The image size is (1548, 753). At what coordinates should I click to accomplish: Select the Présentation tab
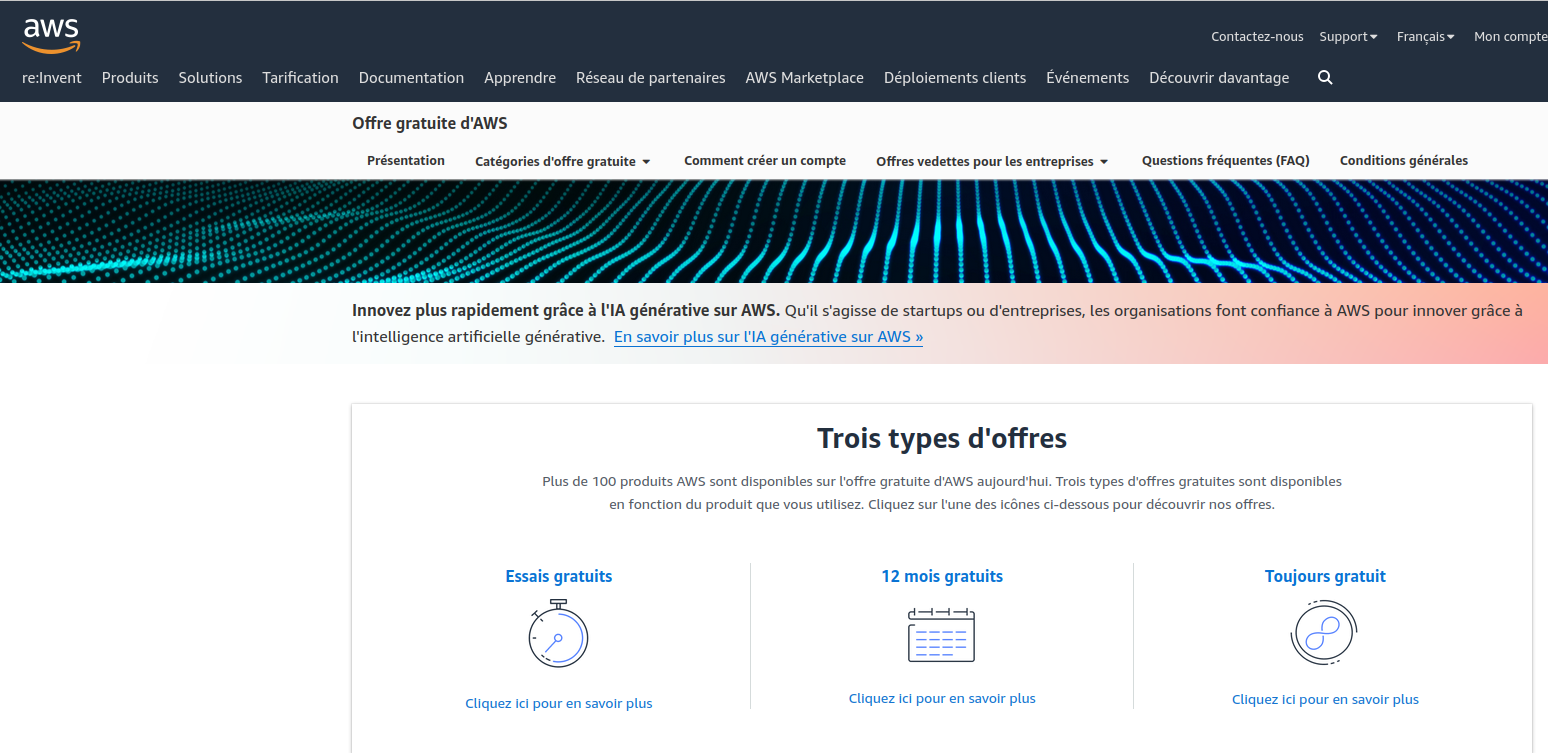[406, 161]
